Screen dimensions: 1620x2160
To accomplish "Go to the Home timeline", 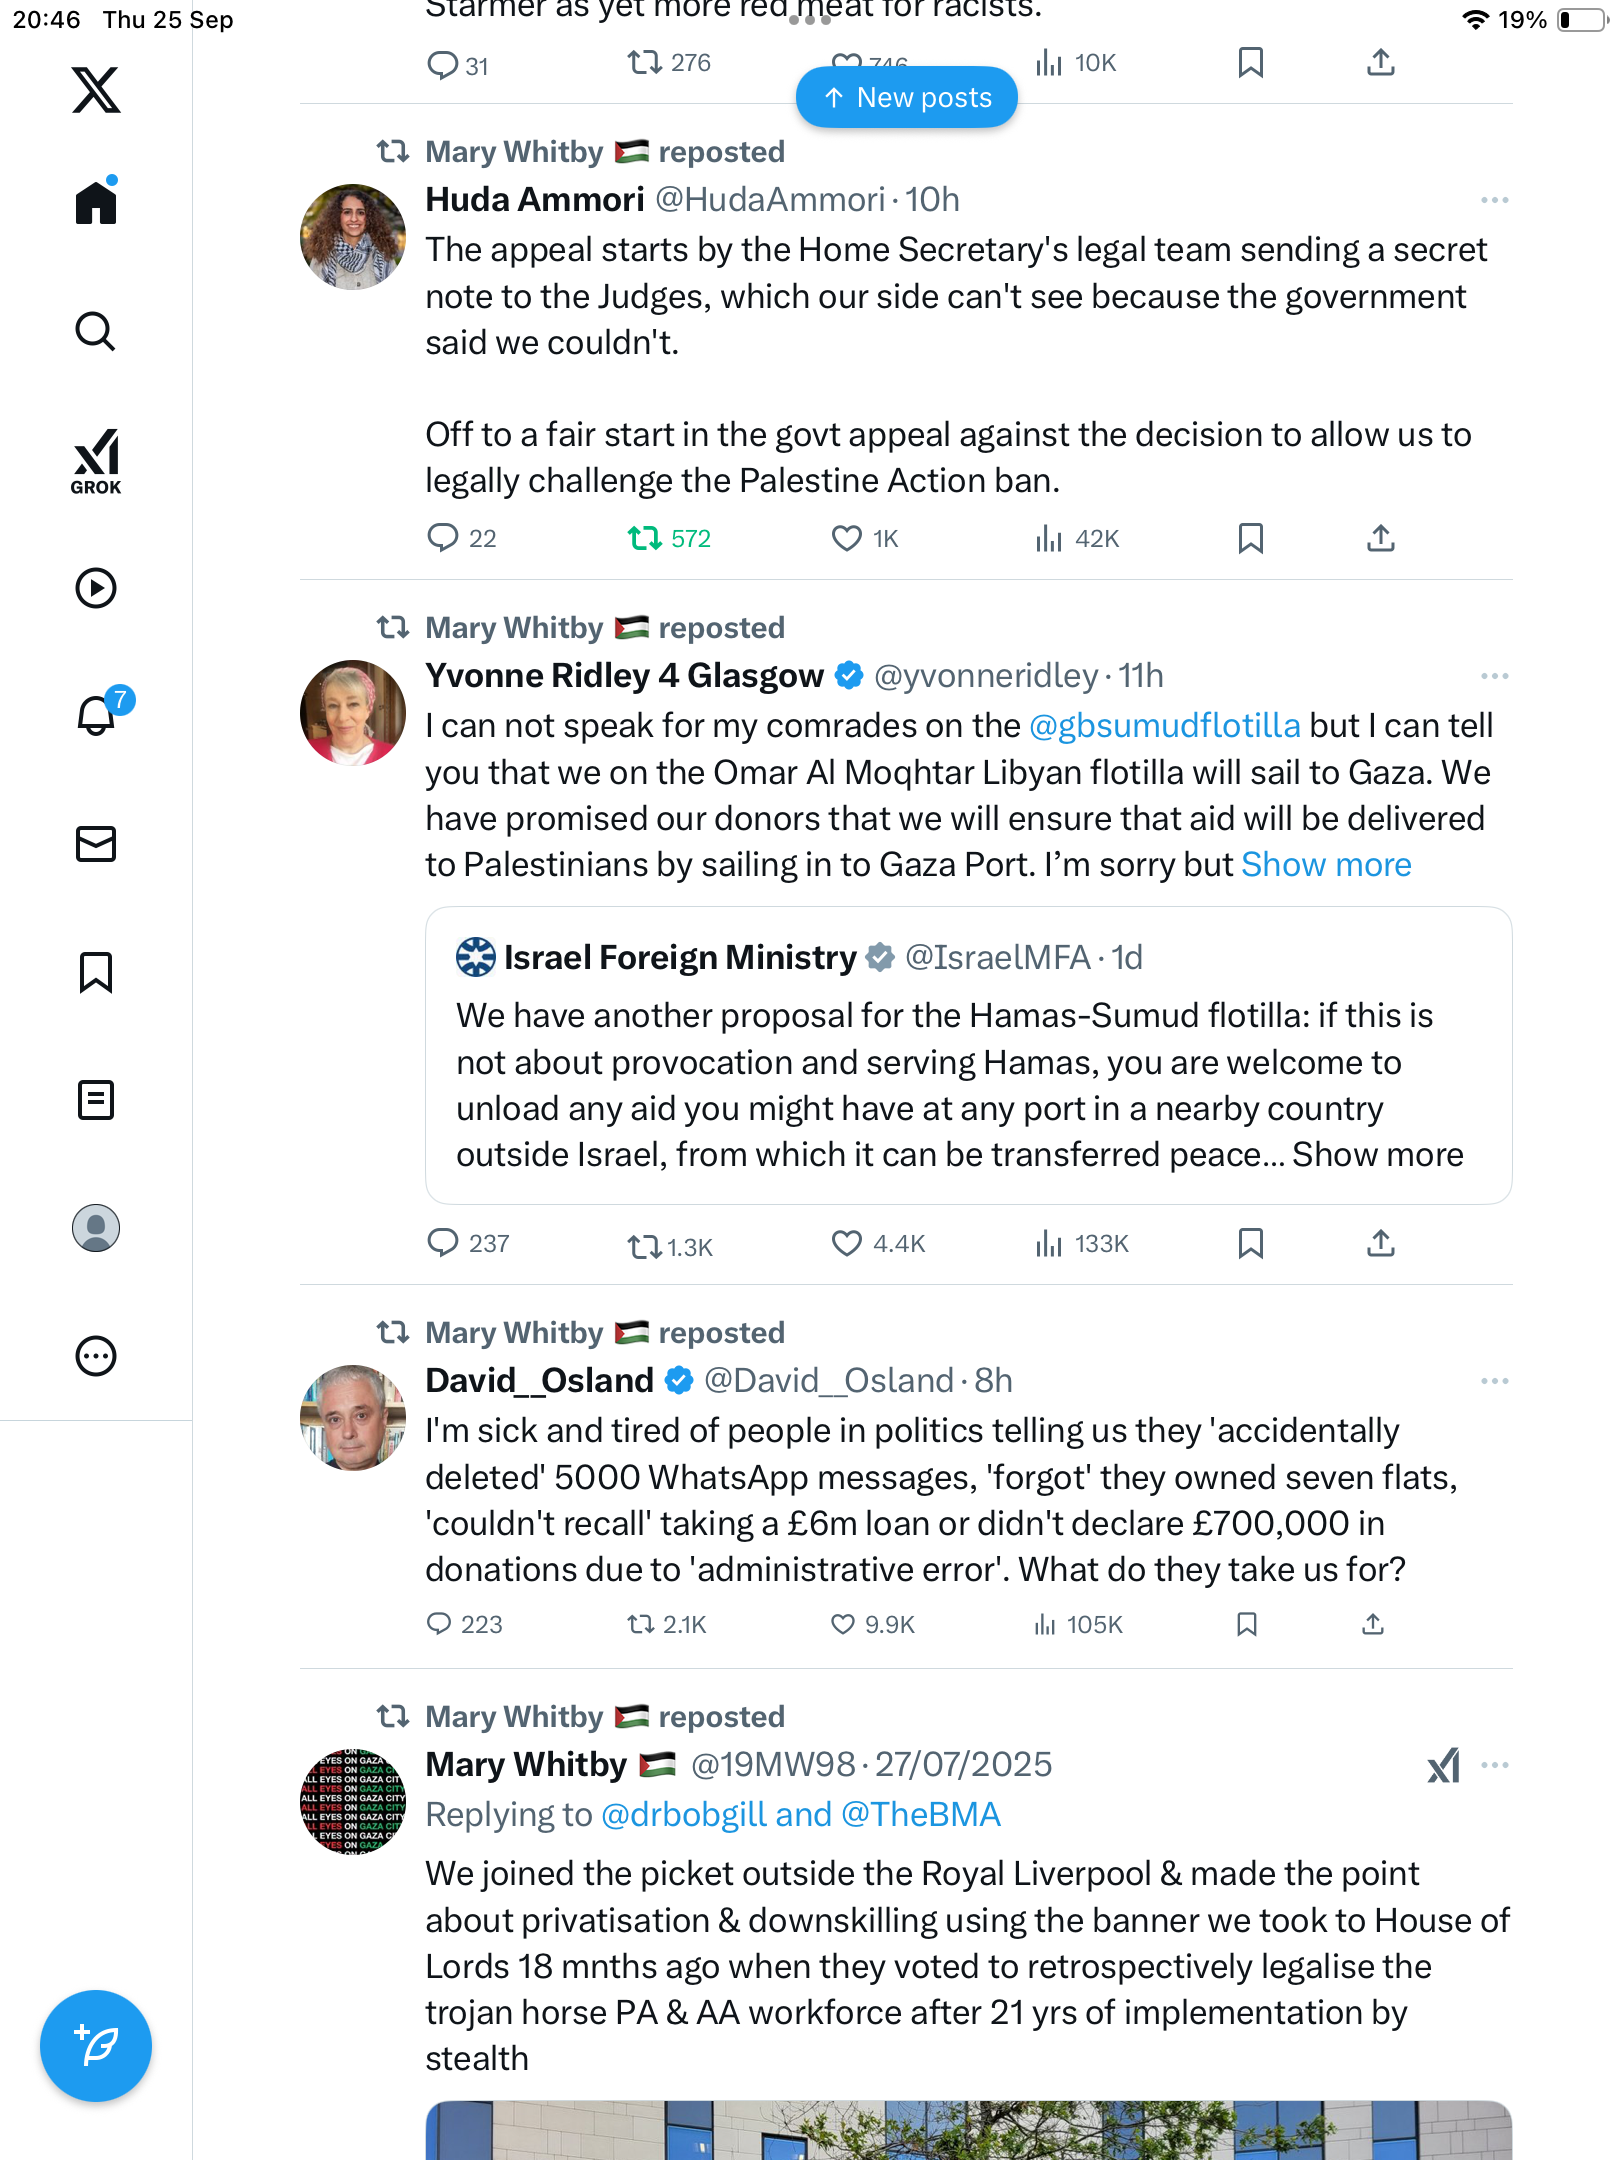I will pos(96,203).
